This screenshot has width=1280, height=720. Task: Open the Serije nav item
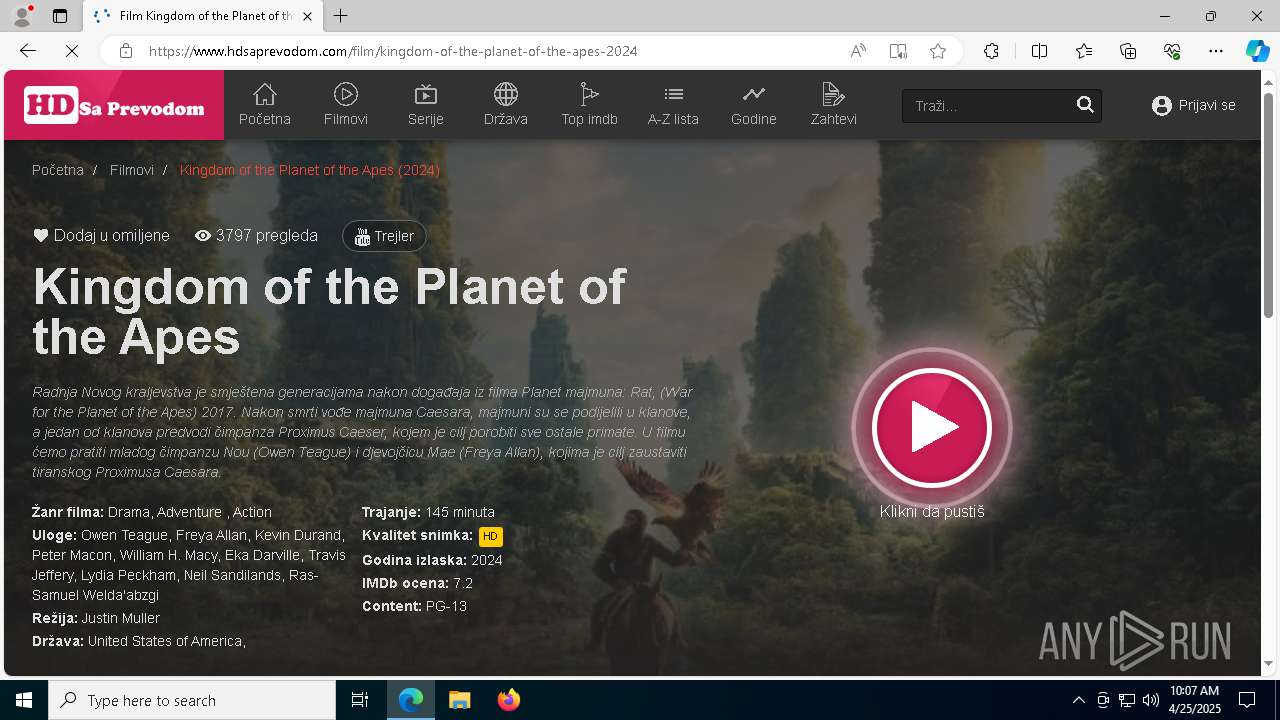click(426, 105)
